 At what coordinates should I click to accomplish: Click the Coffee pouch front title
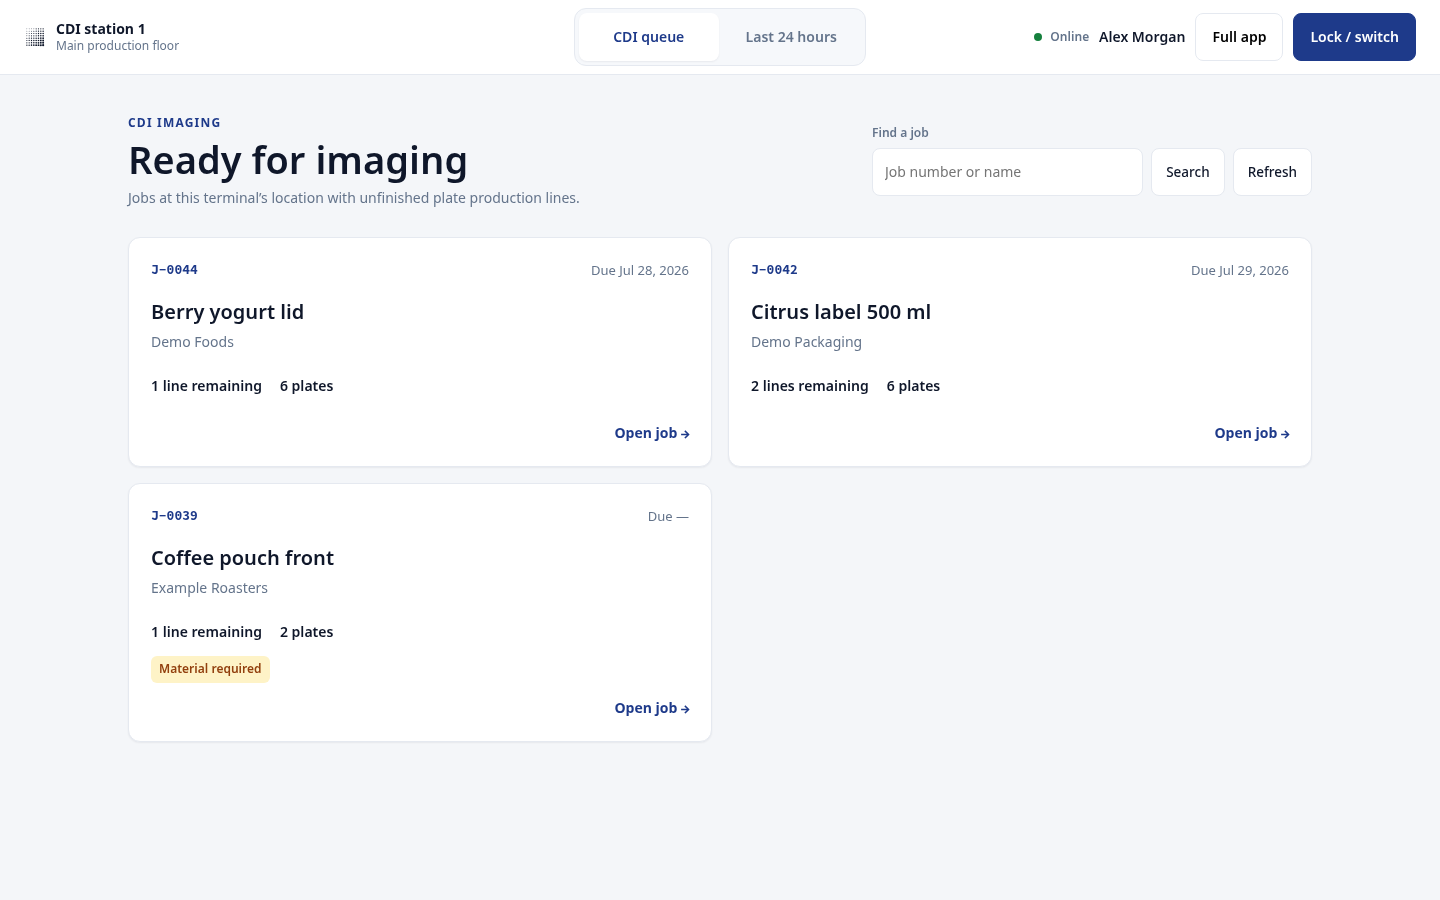242,558
